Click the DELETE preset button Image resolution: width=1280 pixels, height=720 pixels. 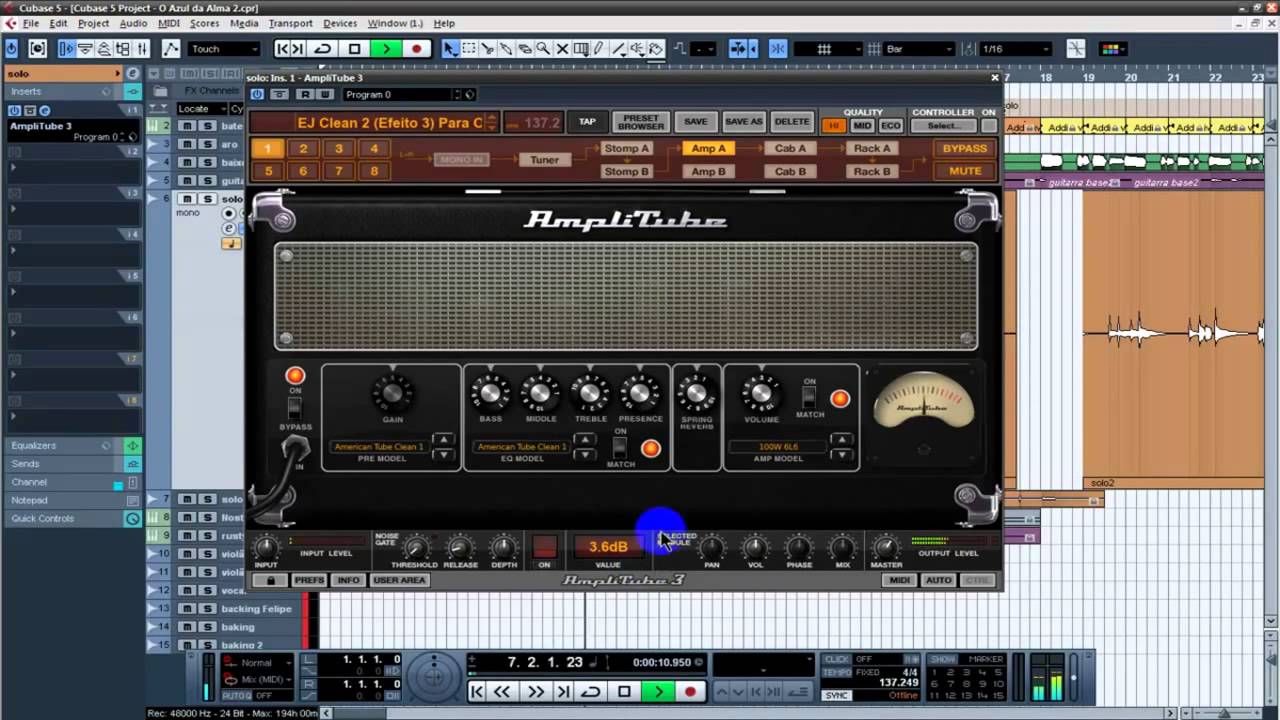point(792,122)
